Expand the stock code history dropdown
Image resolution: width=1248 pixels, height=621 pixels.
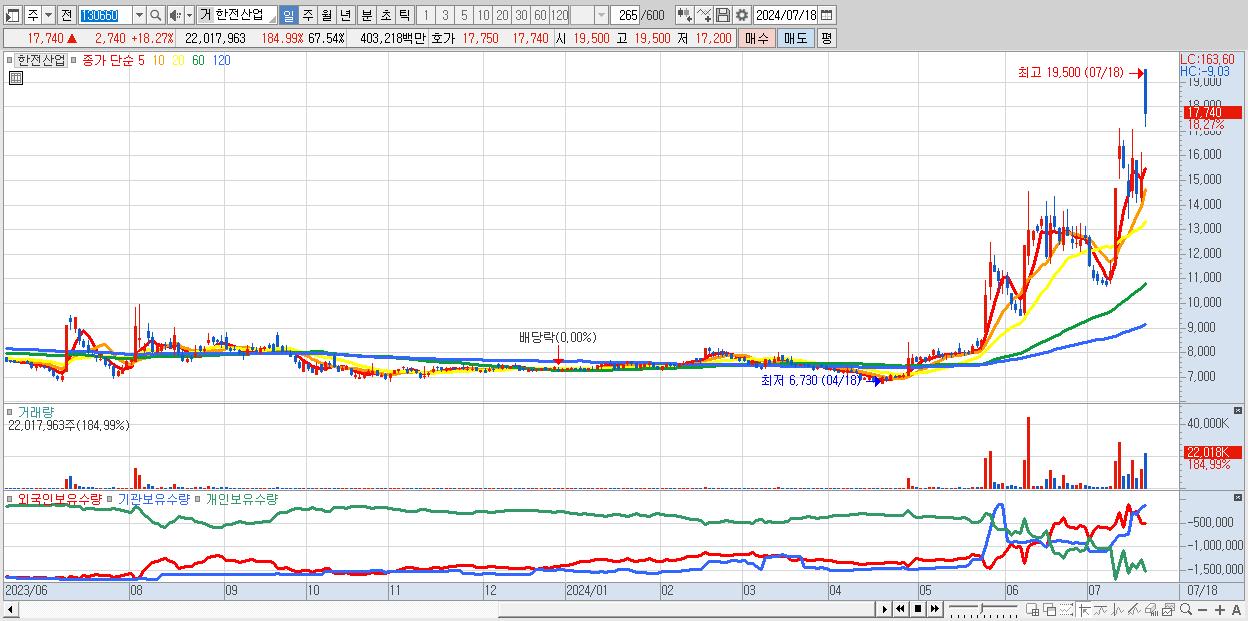click(x=139, y=15)
